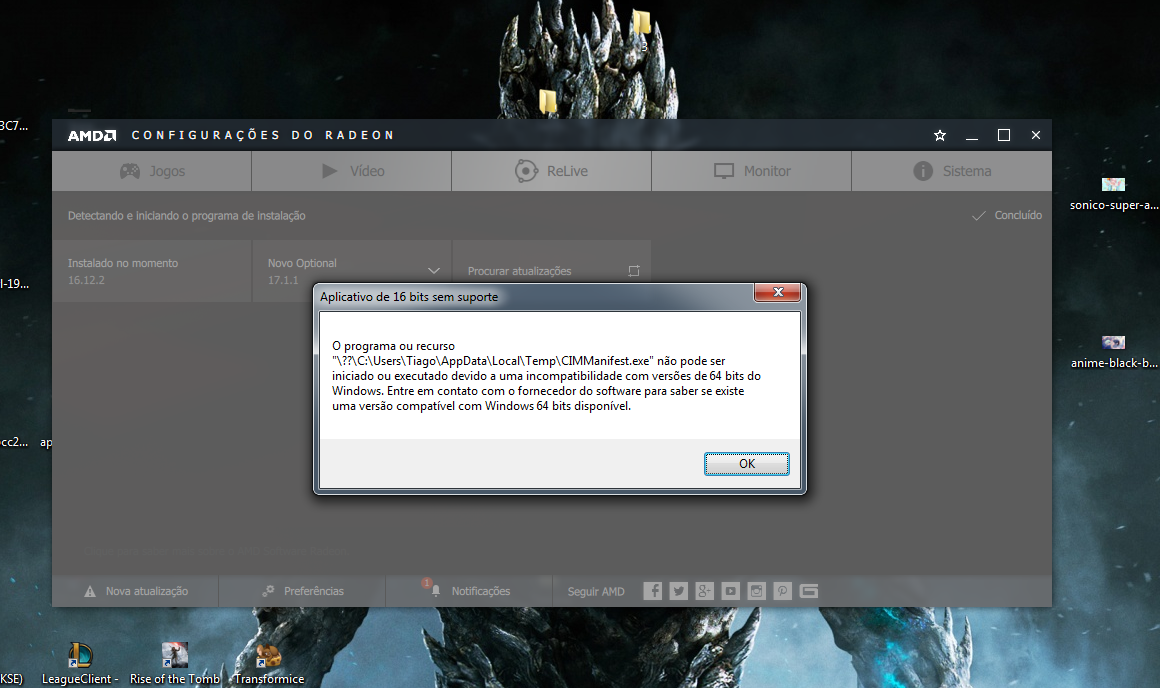Open AMD Google Plus icon
Viewport: 1160px width, 688px height.
(x=704, y=590)
